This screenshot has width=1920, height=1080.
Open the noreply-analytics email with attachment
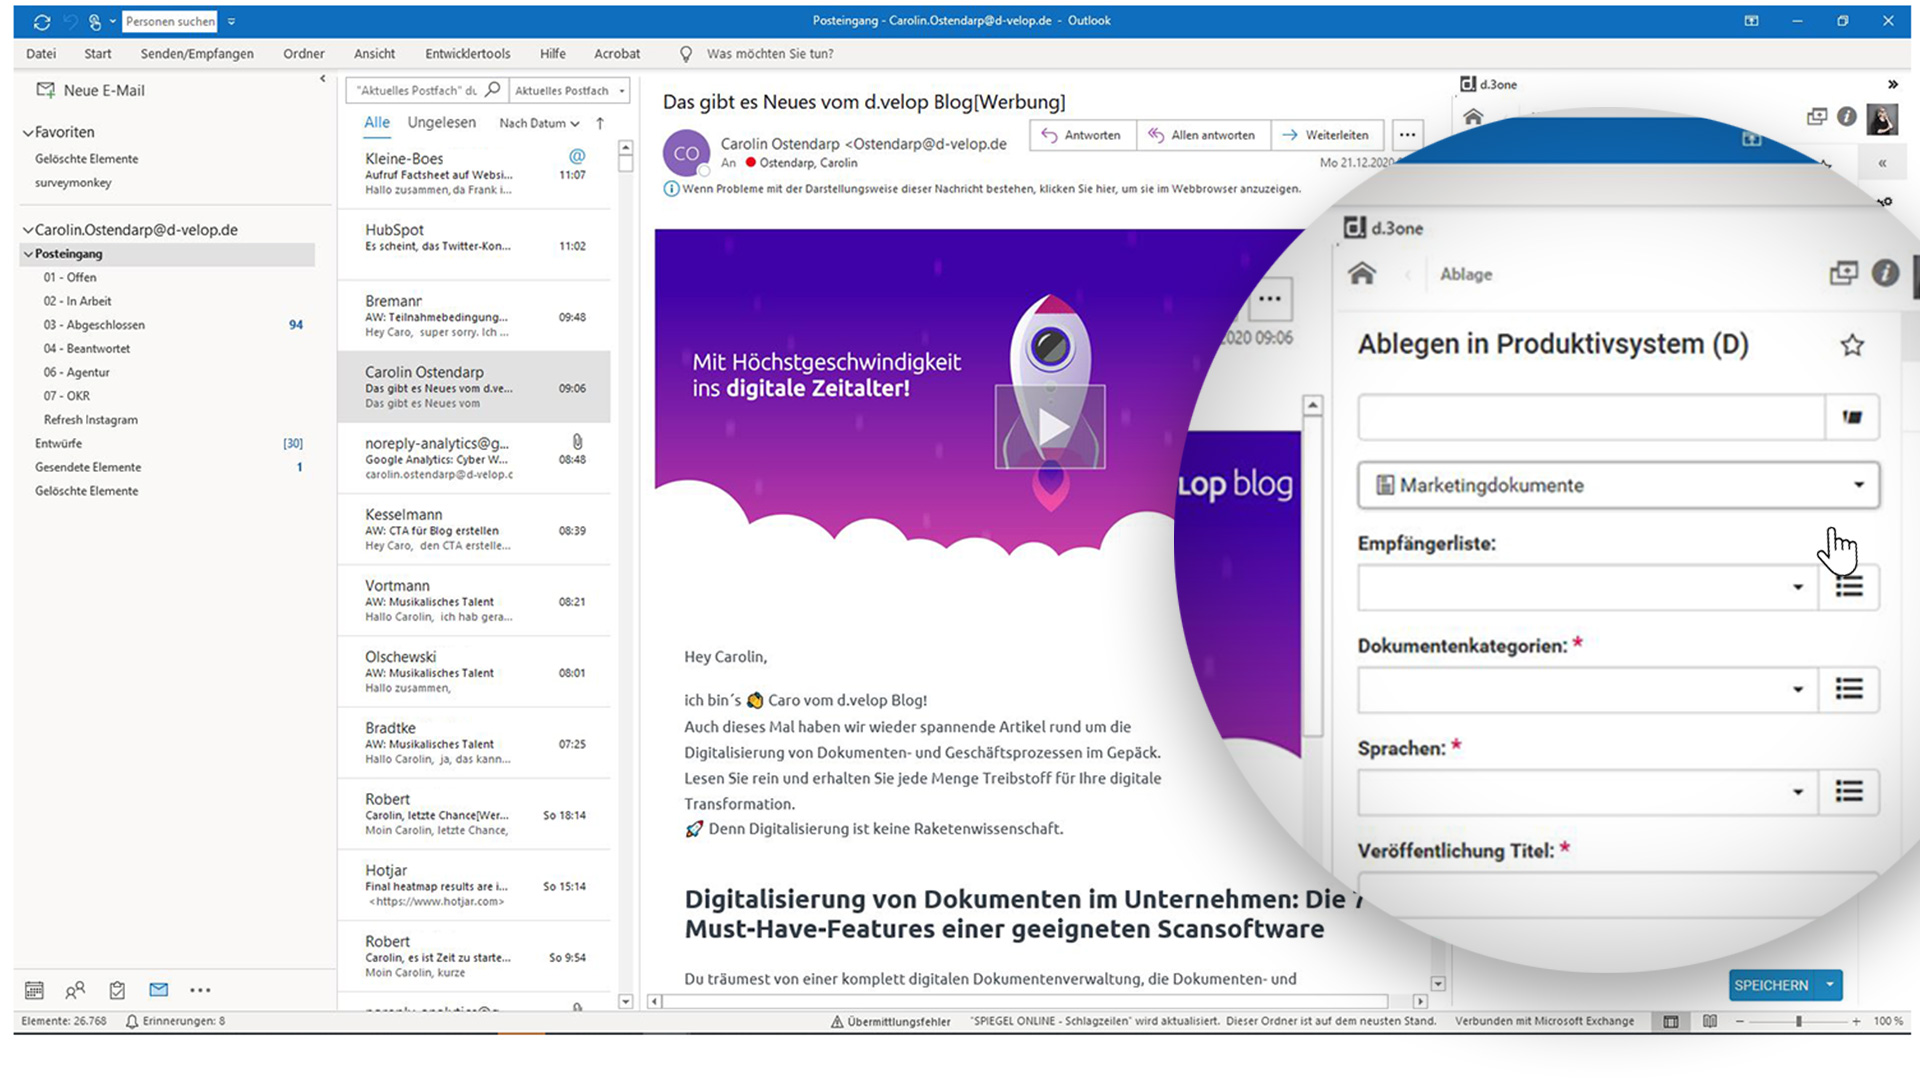point(474,458)
